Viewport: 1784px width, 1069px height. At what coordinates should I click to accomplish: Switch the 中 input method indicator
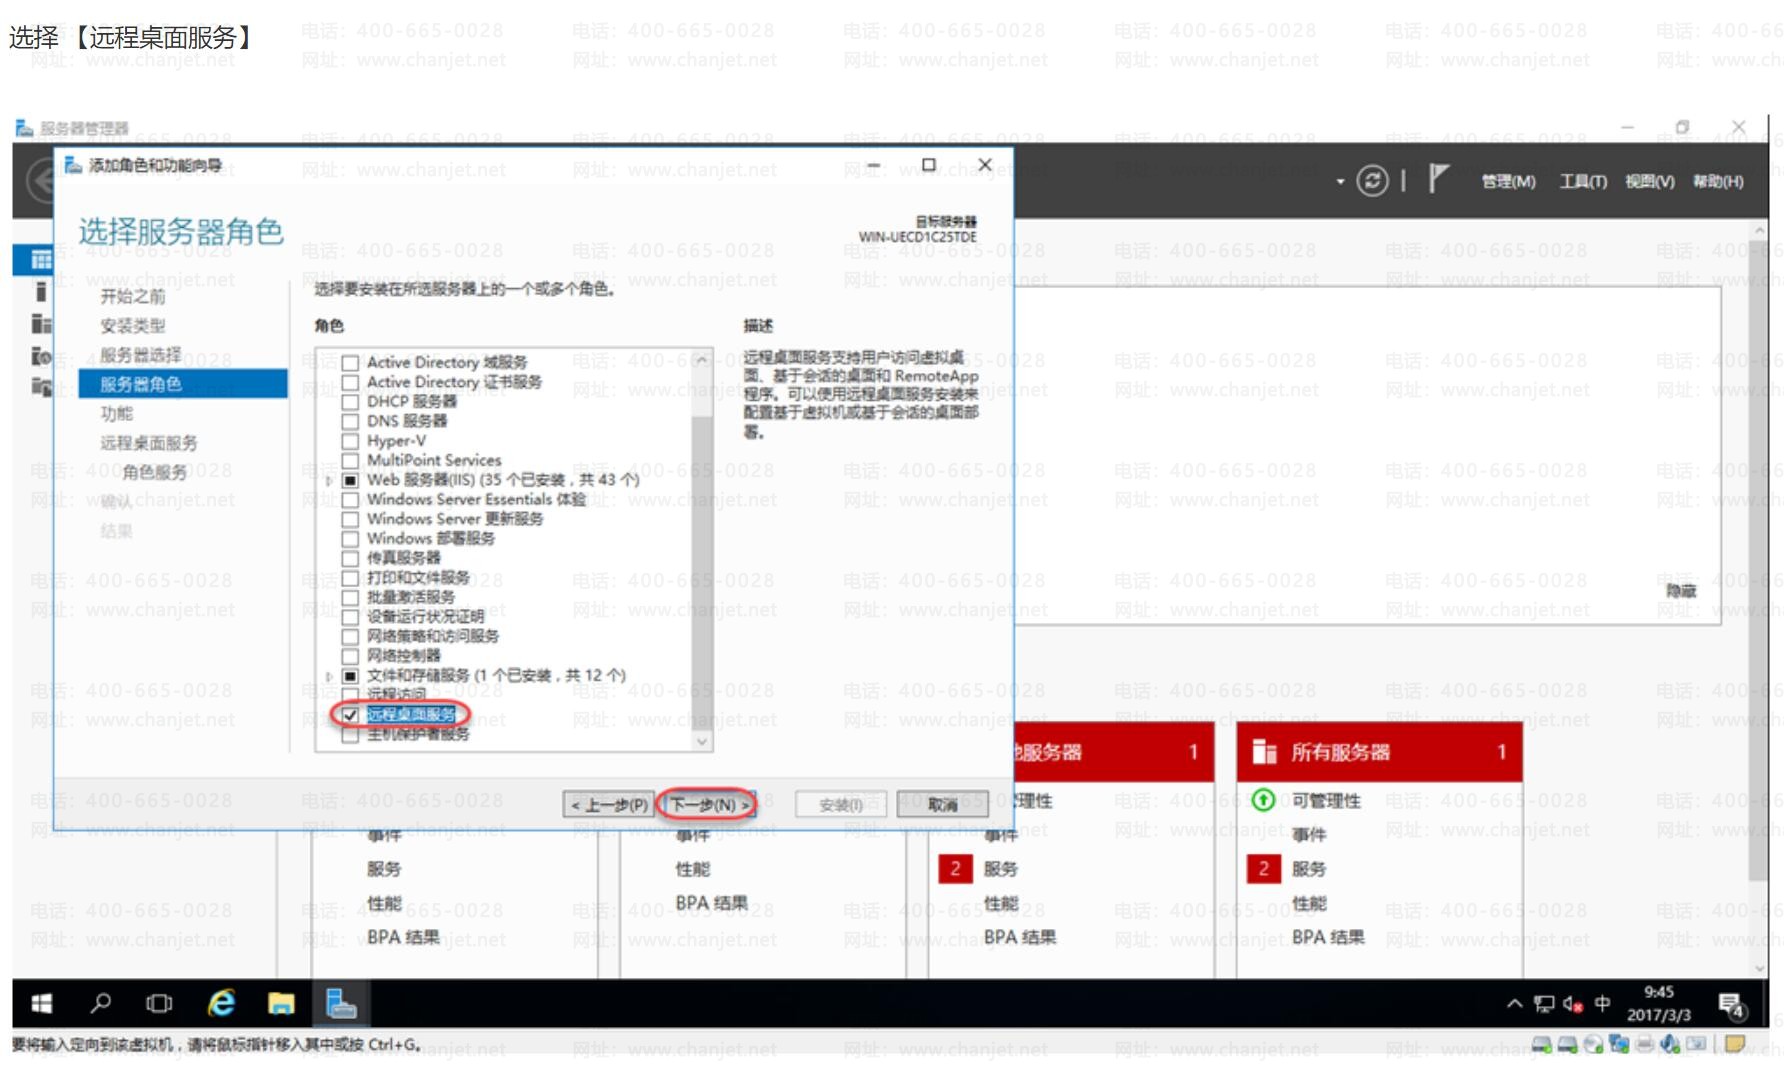1603,1003
